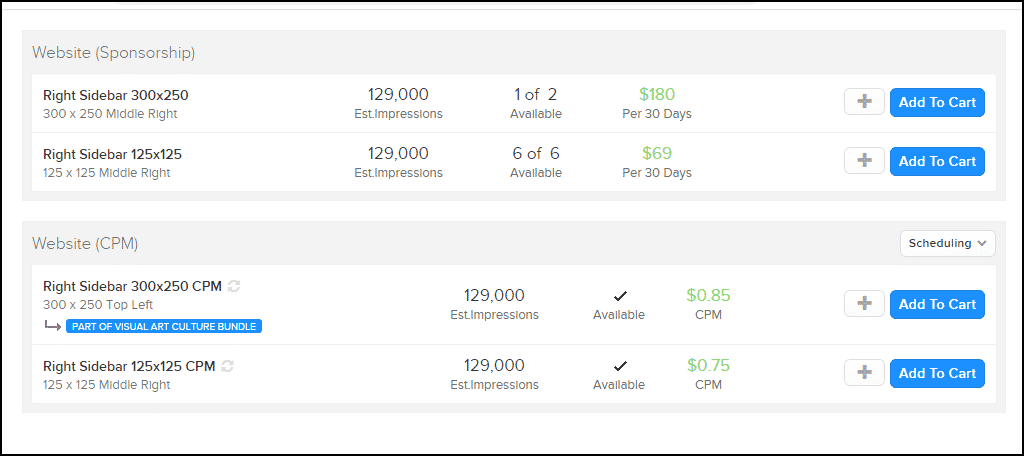Add Right Sidebar 125x125 sponsorship to cart

pos(937,161)
